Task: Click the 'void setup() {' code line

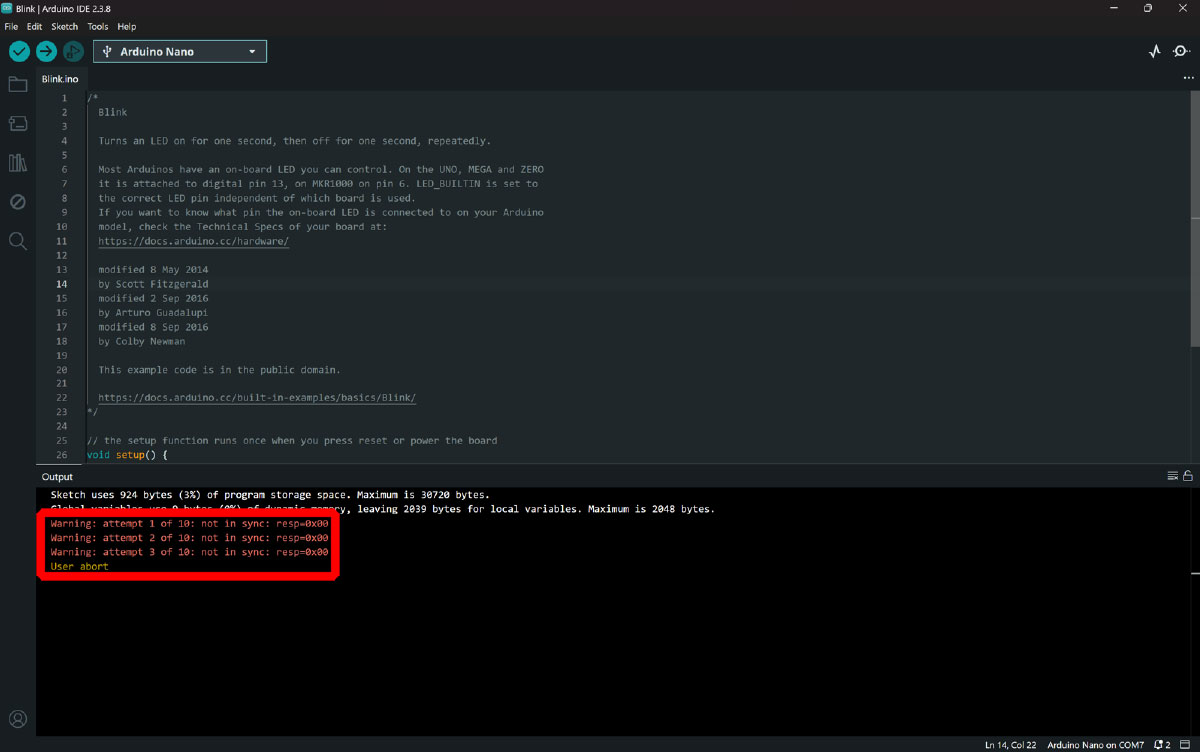Action: [x=127, y=455]
